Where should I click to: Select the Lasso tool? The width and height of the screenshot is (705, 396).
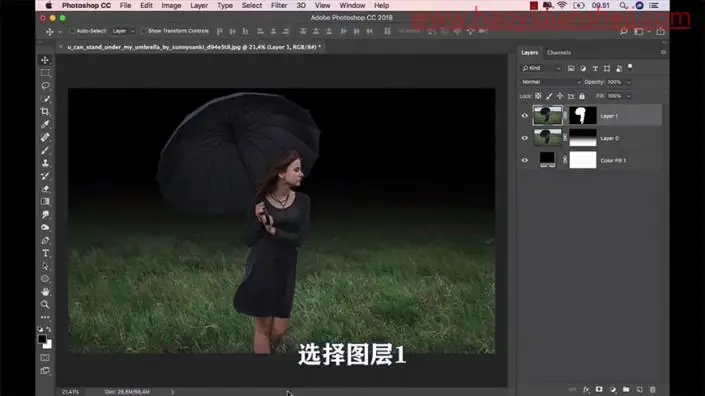(x=45, y=85)
